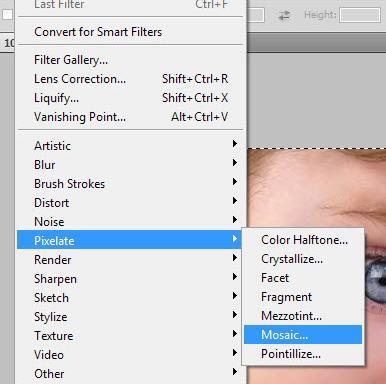This screenshot has height=384, width=386.
Task: Expand the Blur submenu
Action: 130,165
